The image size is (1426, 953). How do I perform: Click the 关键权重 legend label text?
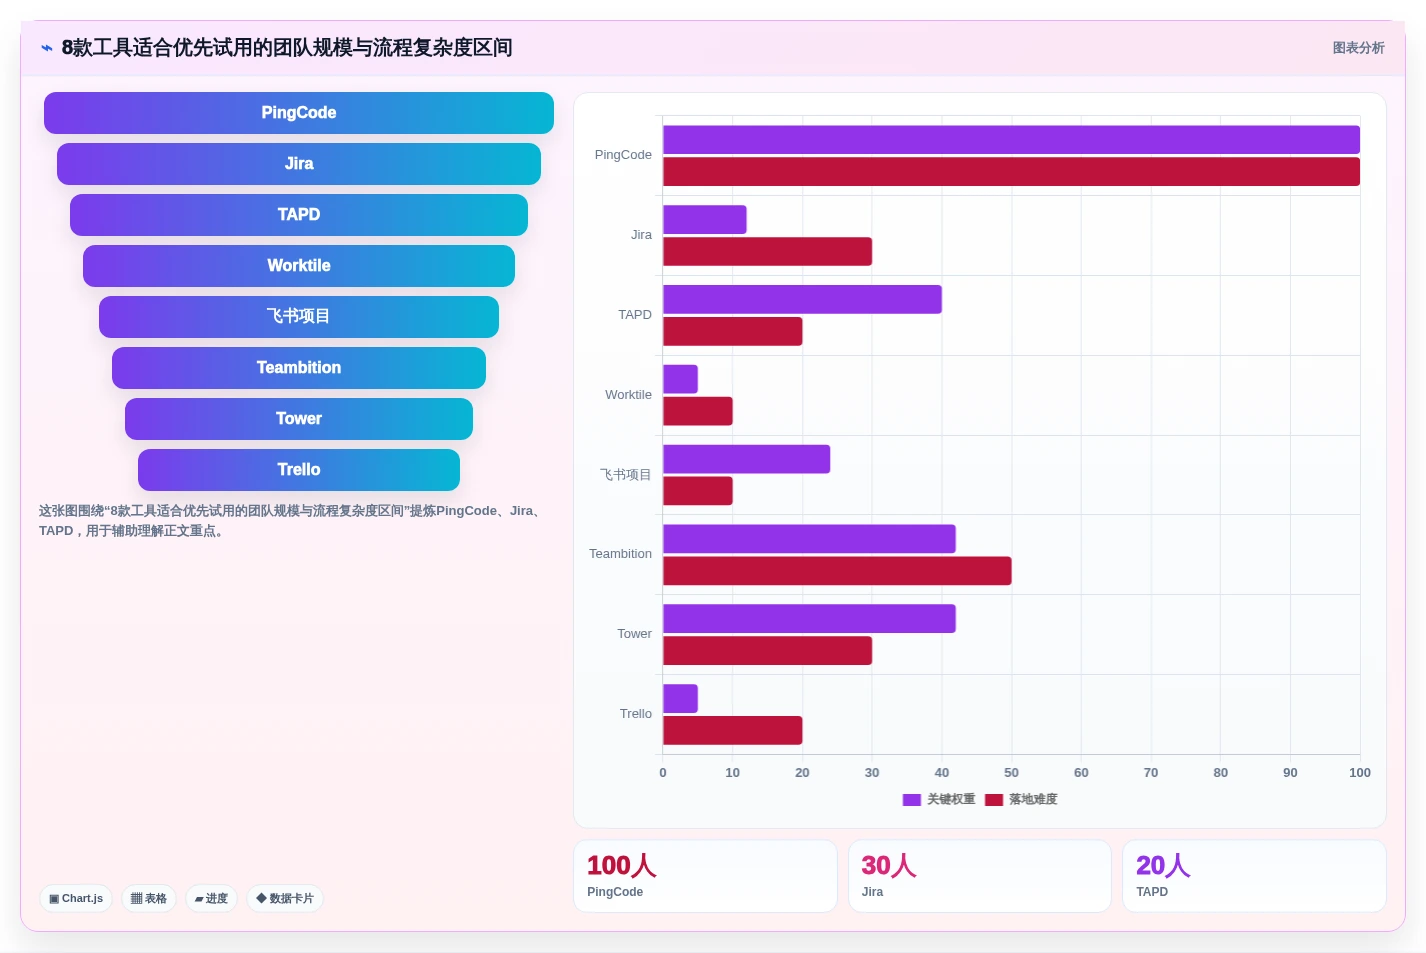pos(951,800)
